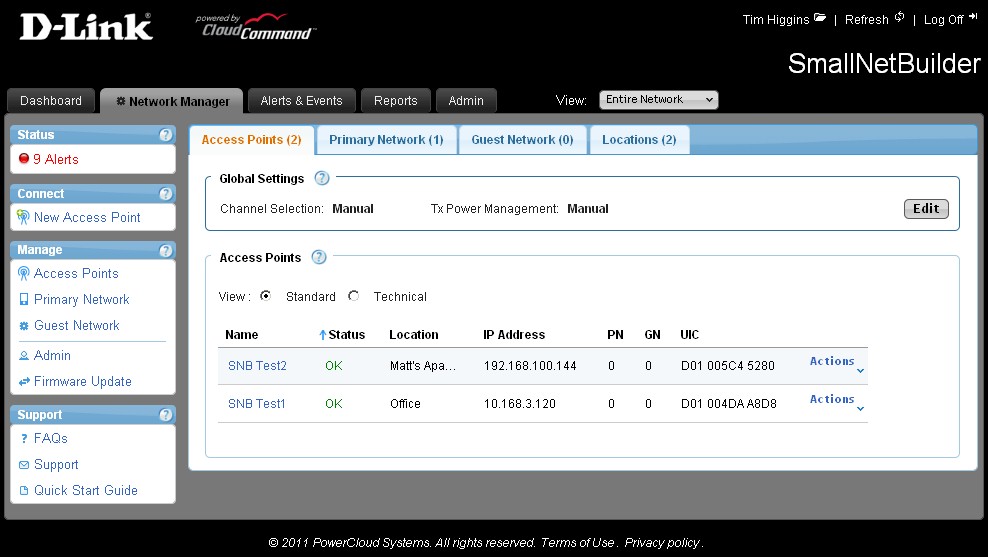The height and width of the screenshot is (557, 988).
Task: Open the top Admin tab
Action: point(466,101)
